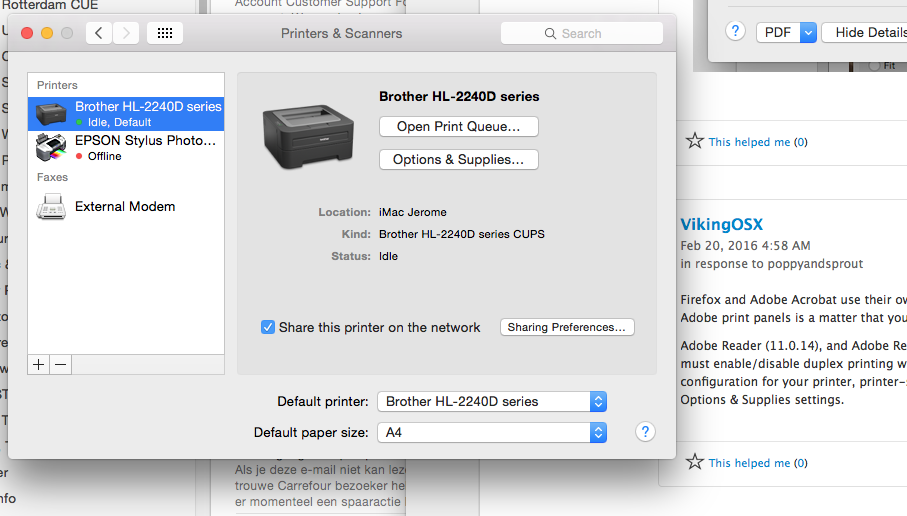Click the 'Offline' status of EPSON printer
This screenshot has width=907, height=516.
coord(105,156)
